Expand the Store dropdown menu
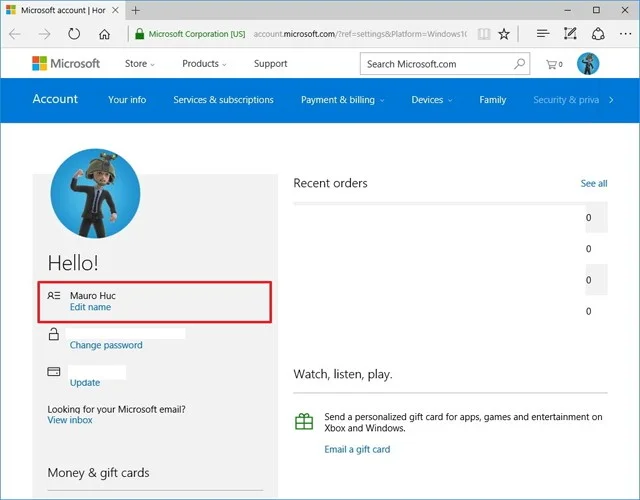This screenshot has height=500, width=640. (x=140, y=64)
